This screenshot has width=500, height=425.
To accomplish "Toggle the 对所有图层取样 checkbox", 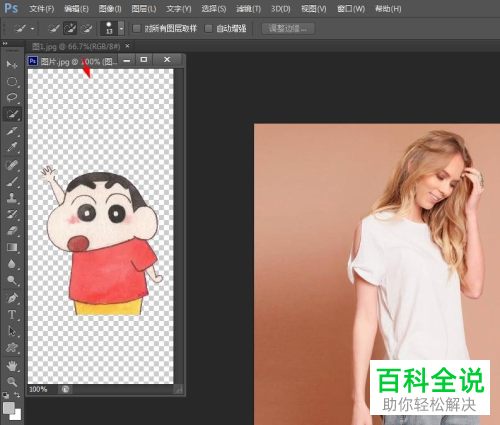I will tap(136, 29).
